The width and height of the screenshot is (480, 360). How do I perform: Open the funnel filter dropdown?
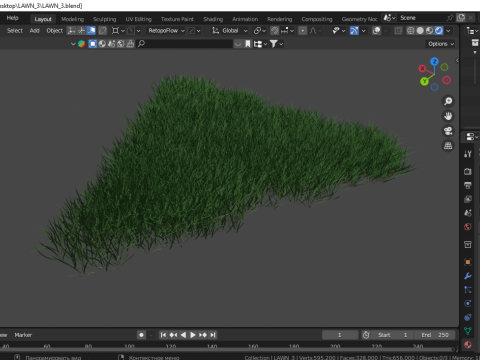(x=276, y=44)
